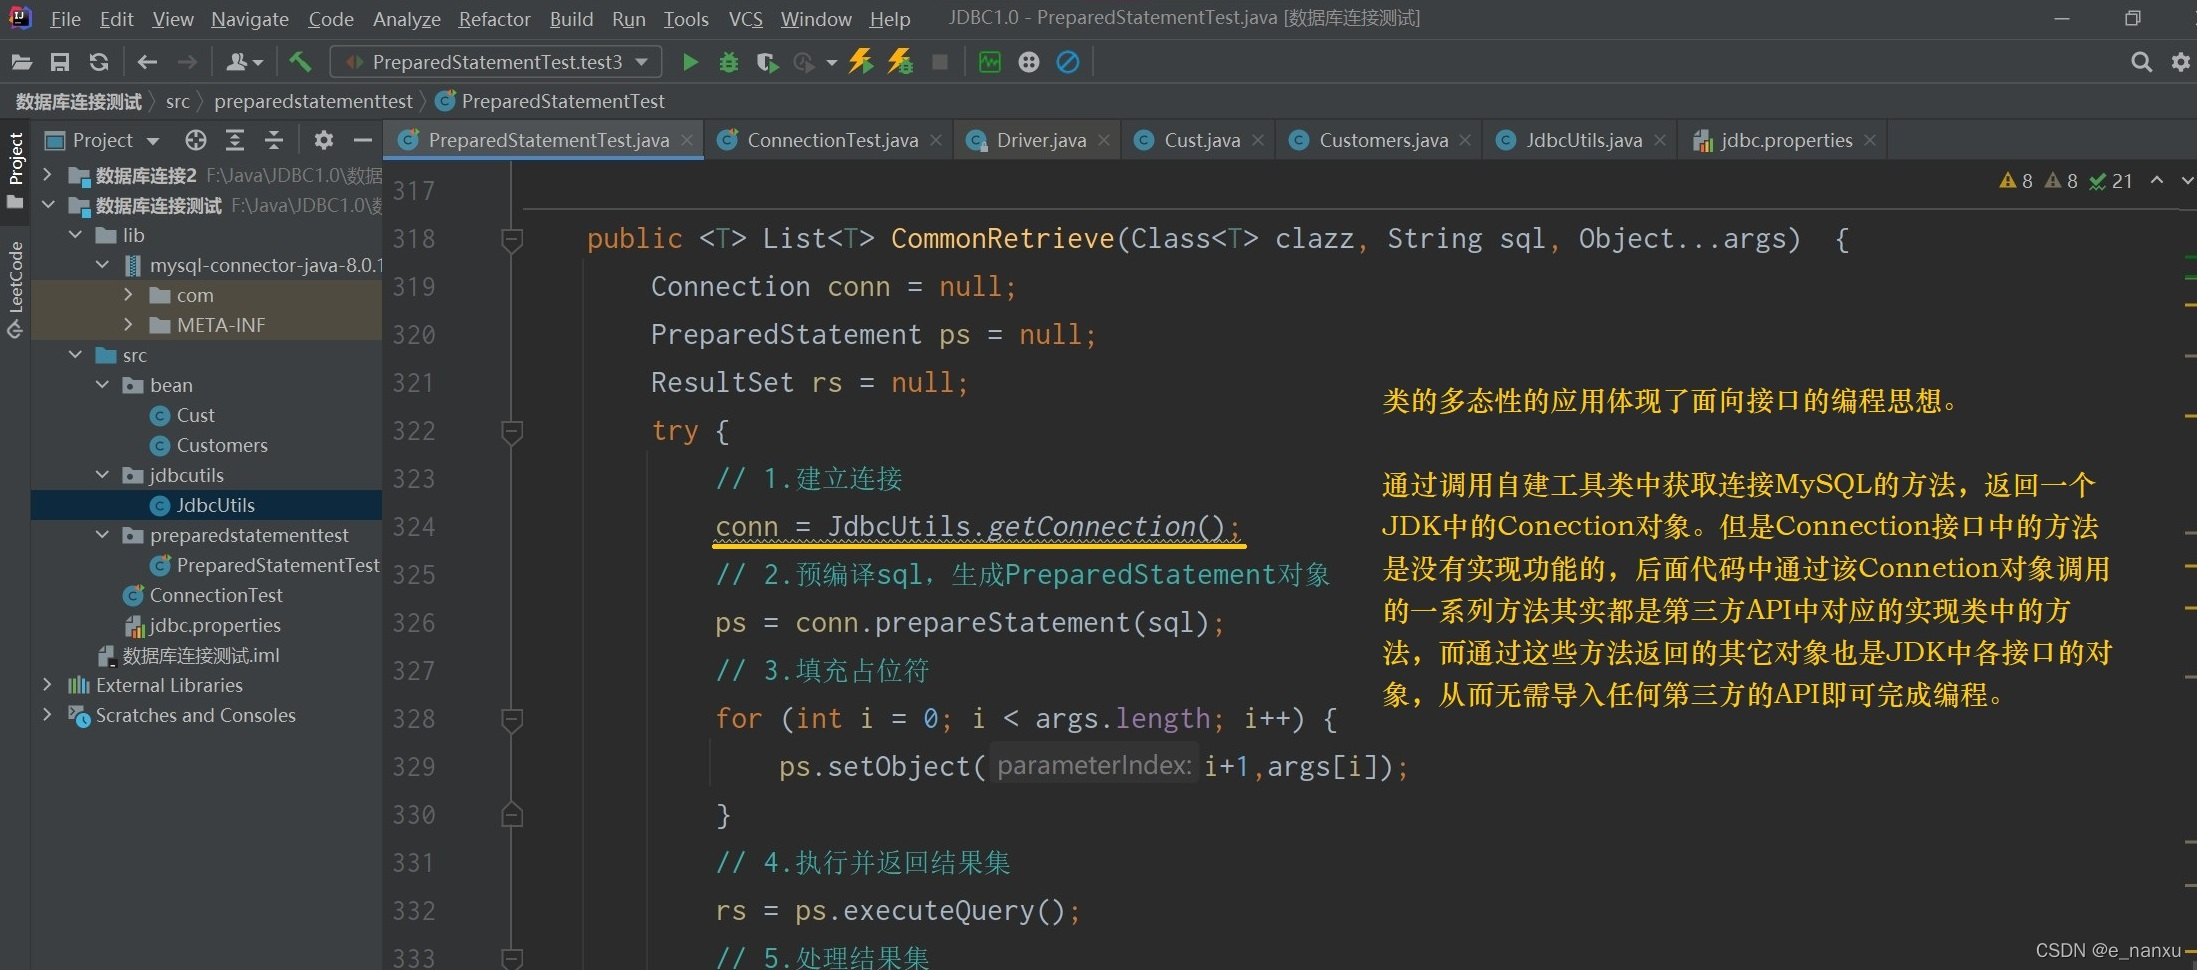Screen dimensions: 2197x970
Task: Click line number 326 in gutter
Action: click(x=413, y=623)
